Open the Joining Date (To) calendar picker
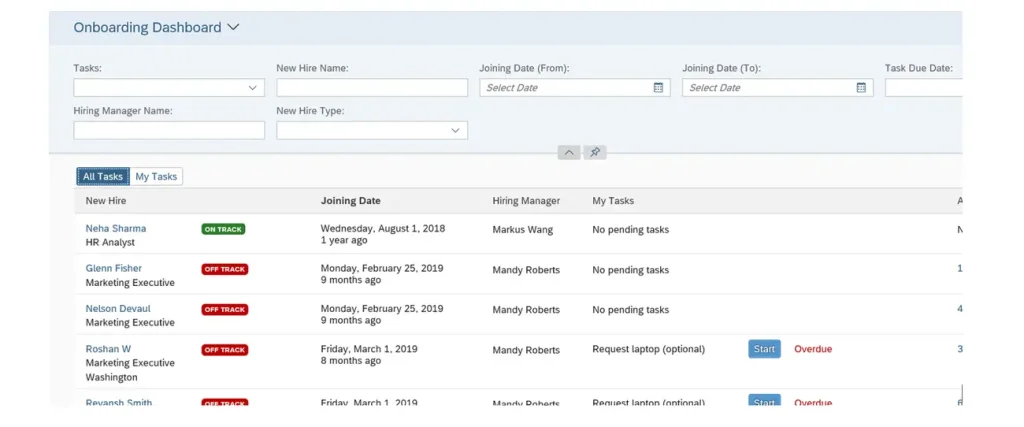The image size is (1024, 427). tap(861, 88)
